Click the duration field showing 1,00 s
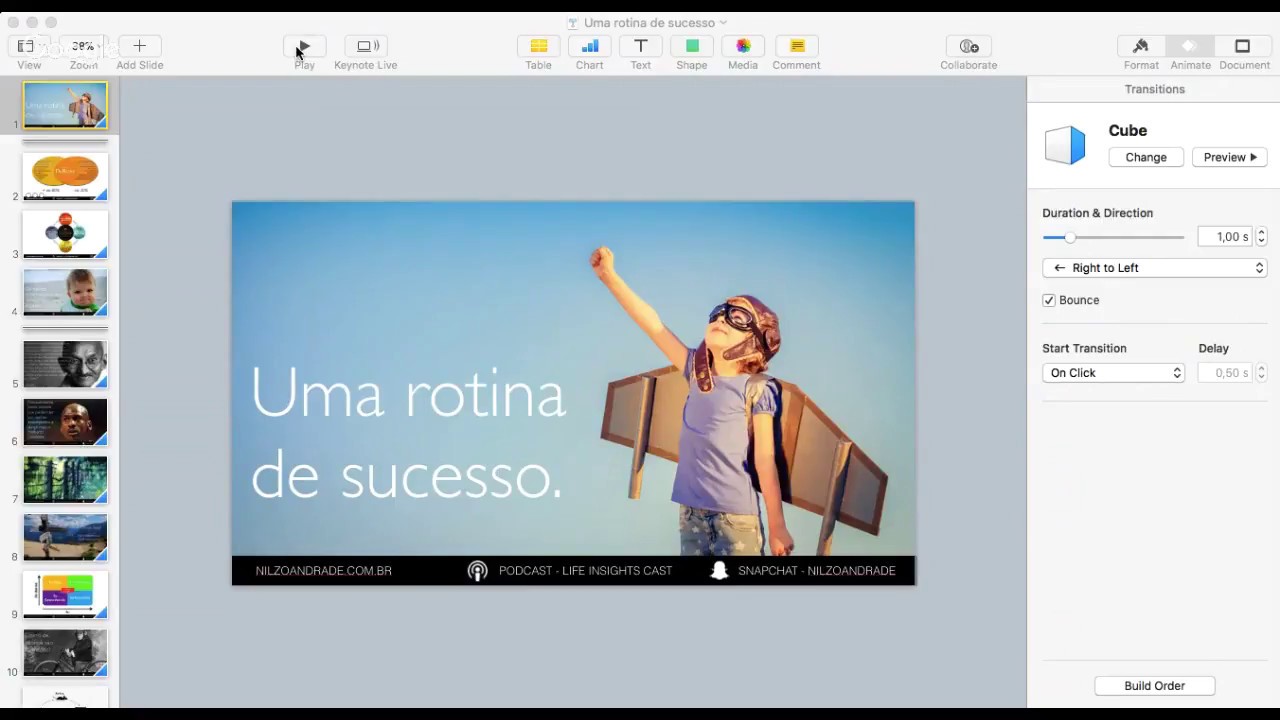This screenshot has width=1280, height=720. [x=1225, y=237]
